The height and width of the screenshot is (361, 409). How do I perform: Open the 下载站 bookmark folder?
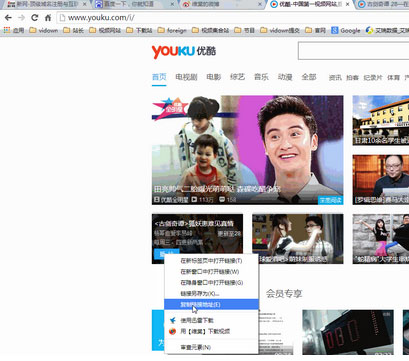(x=139, y=30)
